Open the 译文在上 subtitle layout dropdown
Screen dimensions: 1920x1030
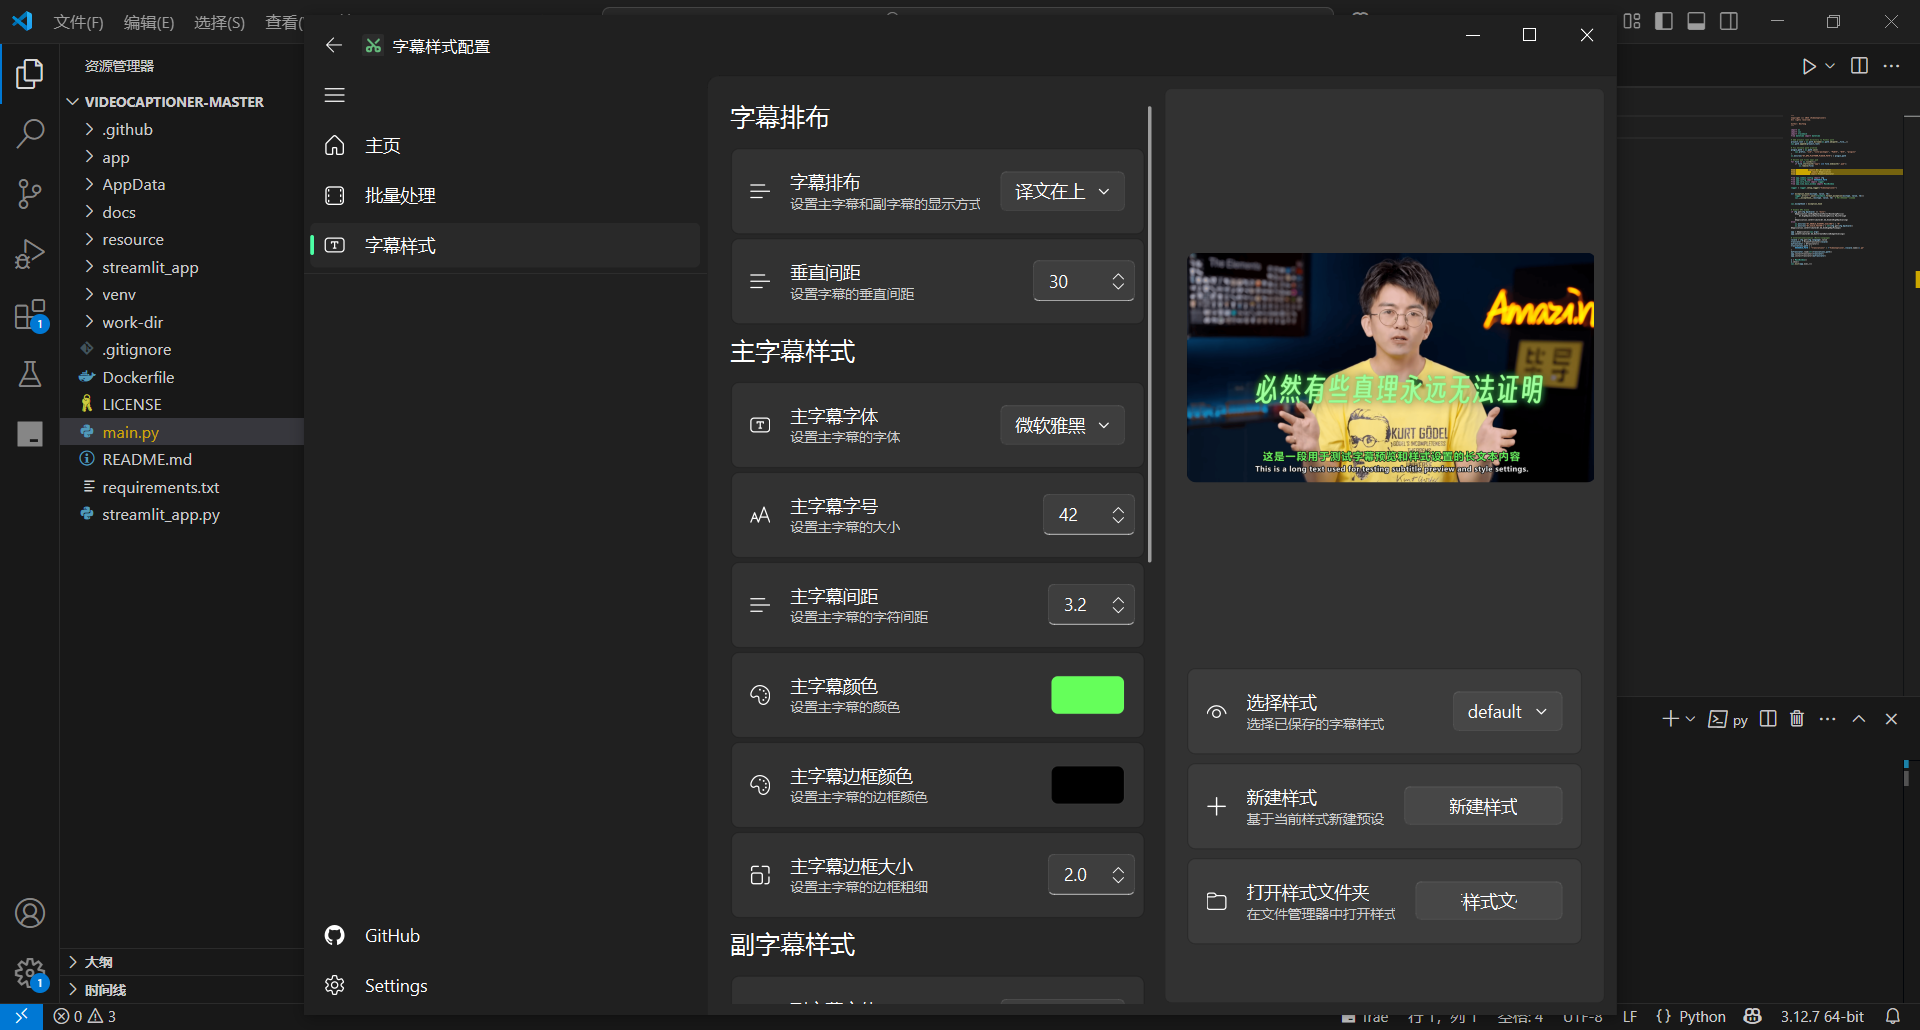1061,191
